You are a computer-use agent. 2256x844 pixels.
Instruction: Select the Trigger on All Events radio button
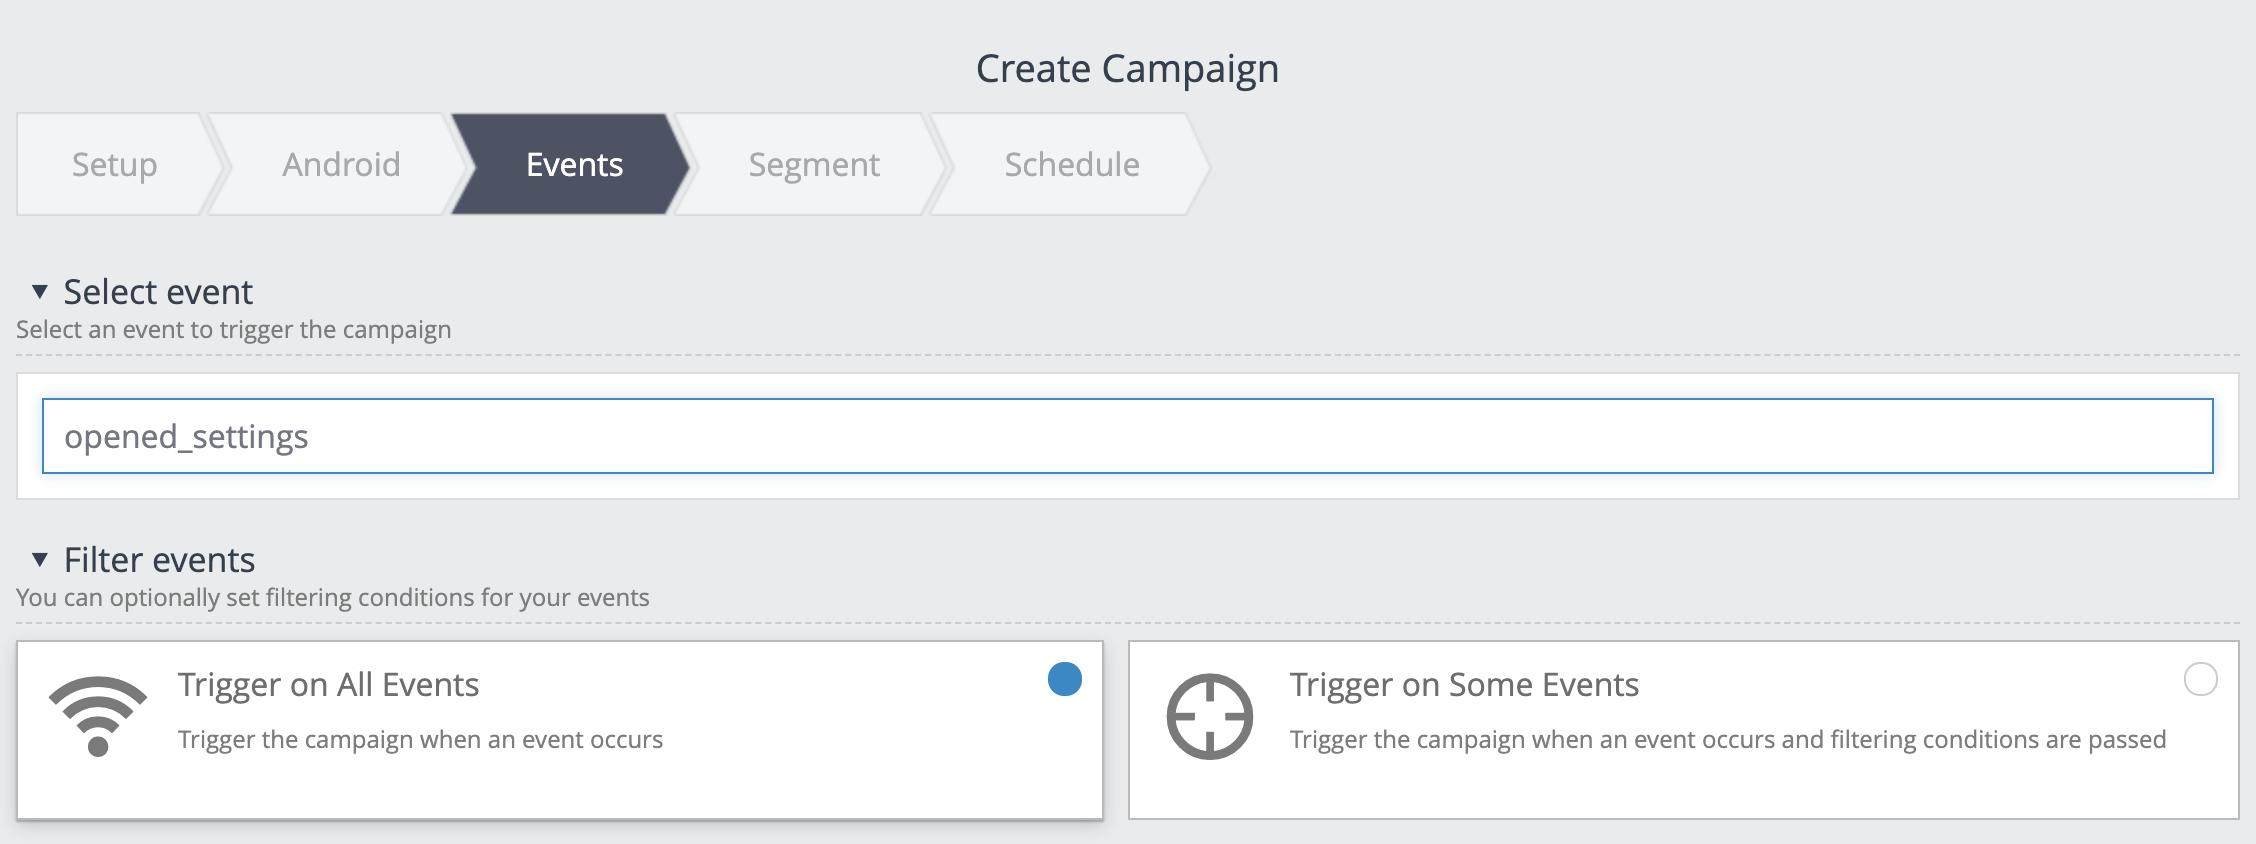pyautogui.click(x=1064, y=680)
